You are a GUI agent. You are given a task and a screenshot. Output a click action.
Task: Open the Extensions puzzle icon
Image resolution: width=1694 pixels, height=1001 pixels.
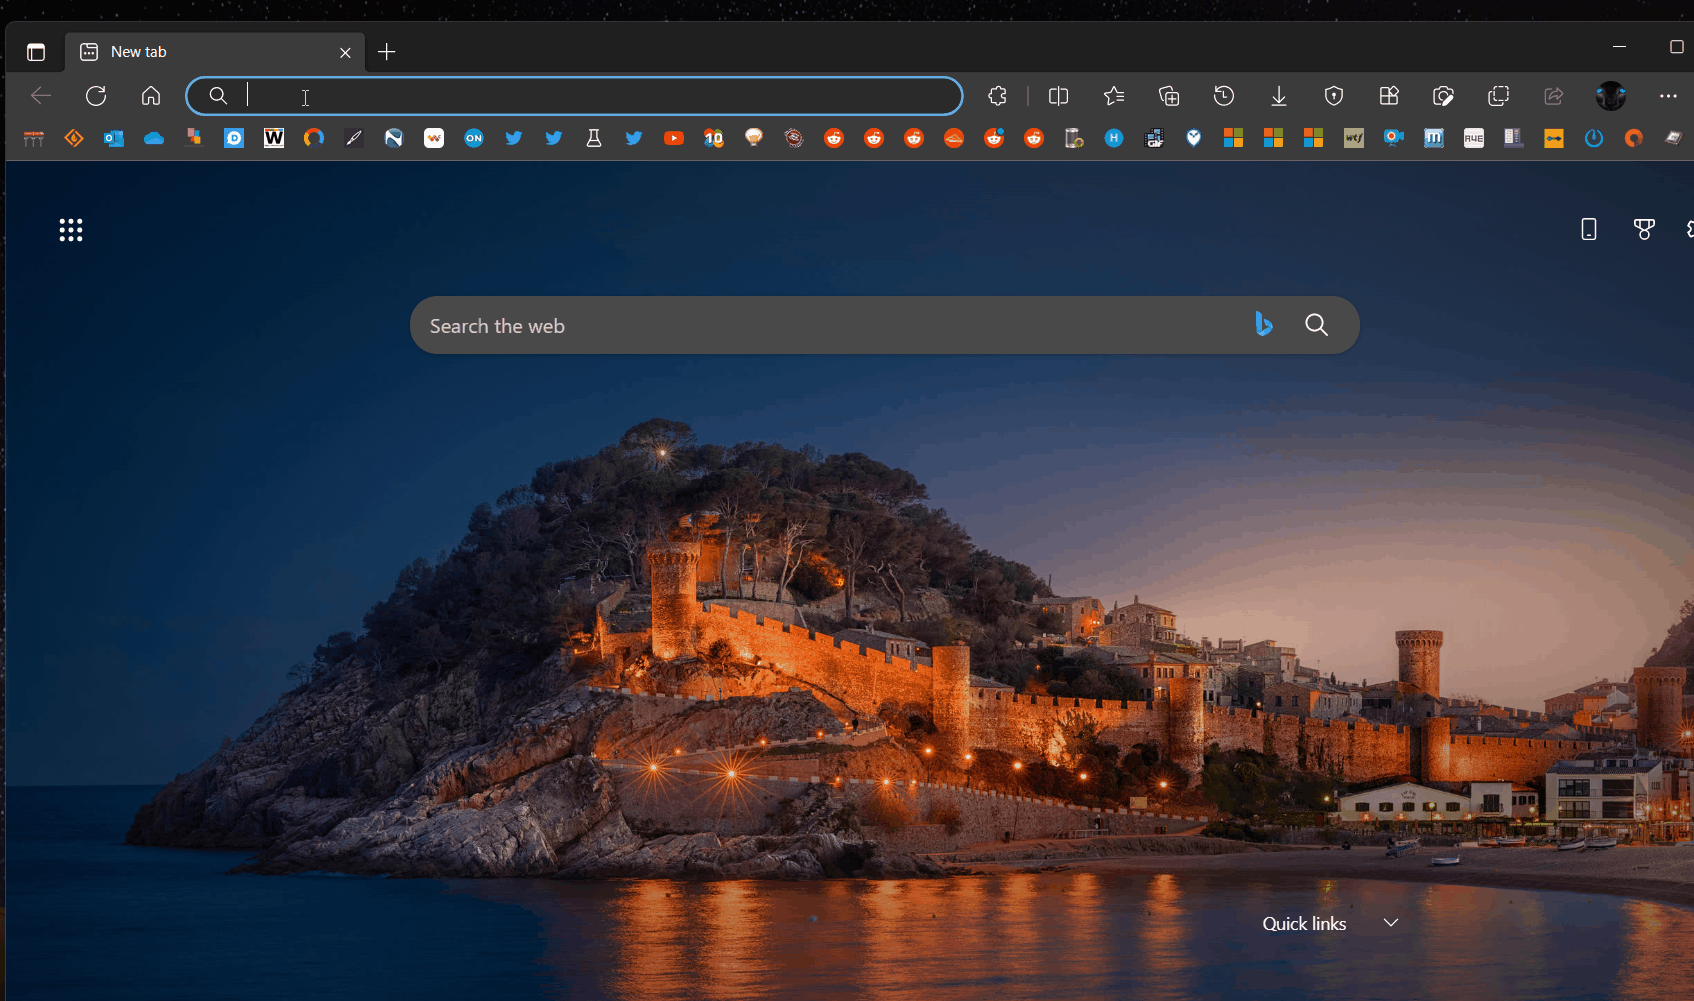[x=997, y=96]
